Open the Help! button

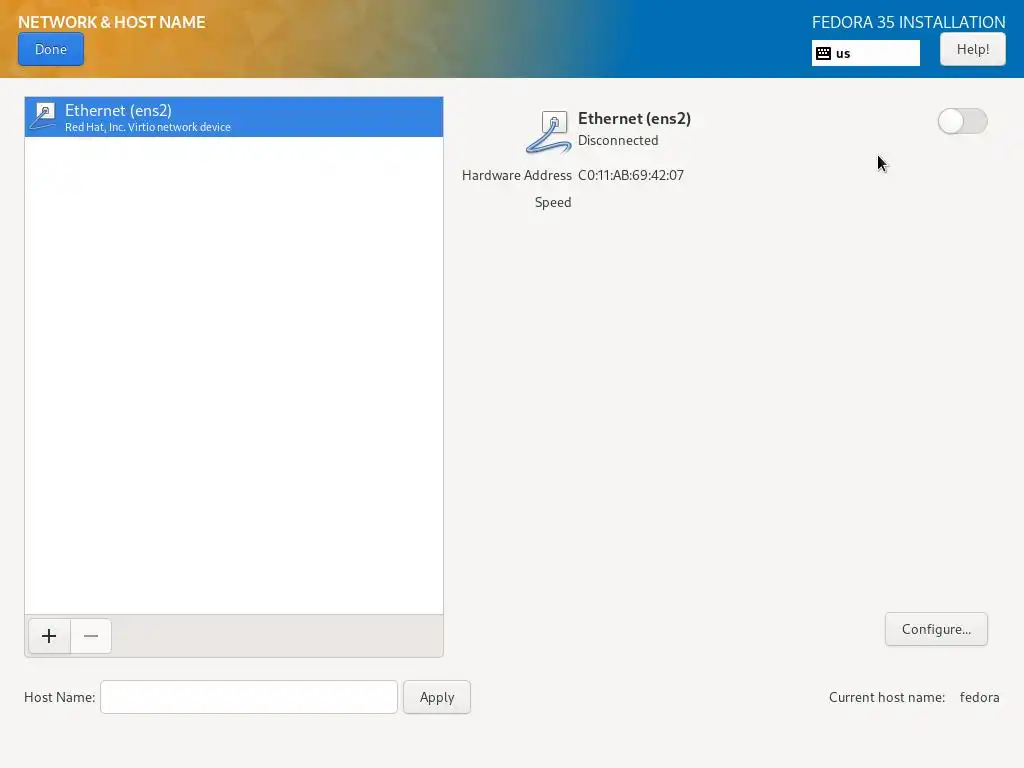point(972,50)
